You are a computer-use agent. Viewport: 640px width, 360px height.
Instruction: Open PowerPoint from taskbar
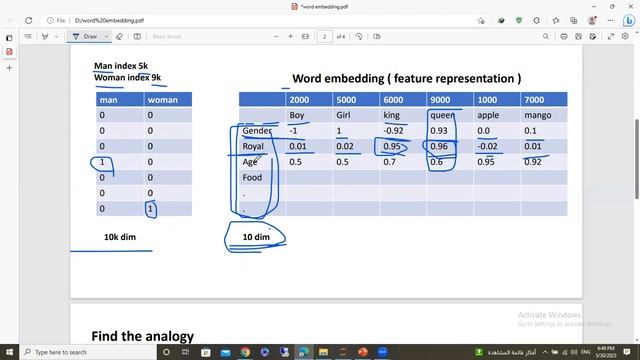coord(362,352)
